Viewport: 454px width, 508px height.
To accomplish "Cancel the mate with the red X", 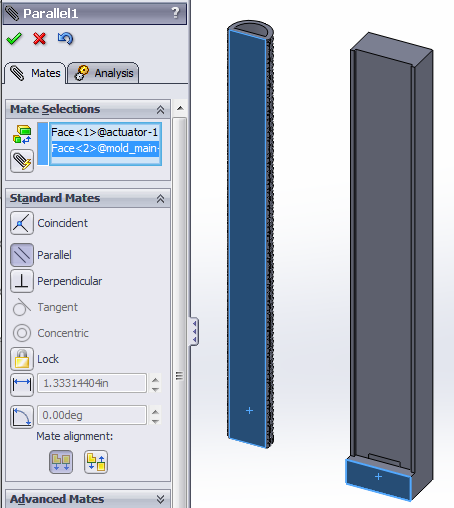I will 39,39.
